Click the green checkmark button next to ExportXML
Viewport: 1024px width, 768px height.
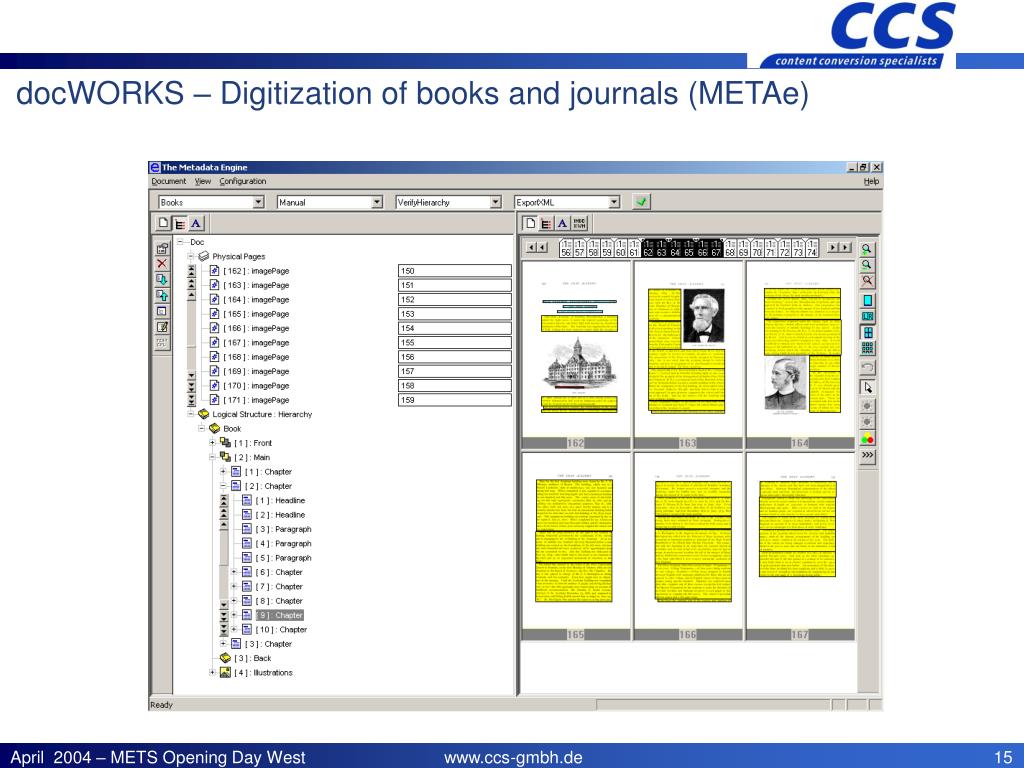(641, 202)
